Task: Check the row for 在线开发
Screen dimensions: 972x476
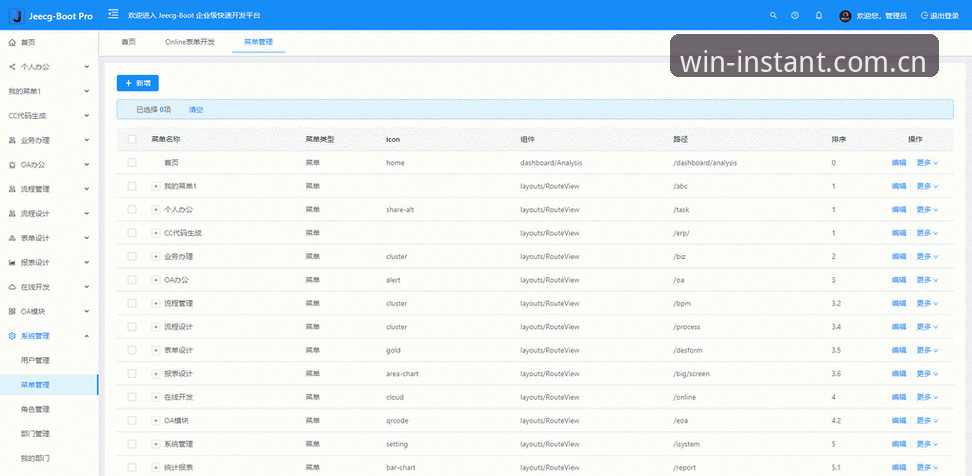Action: click(x=132, y=397)
